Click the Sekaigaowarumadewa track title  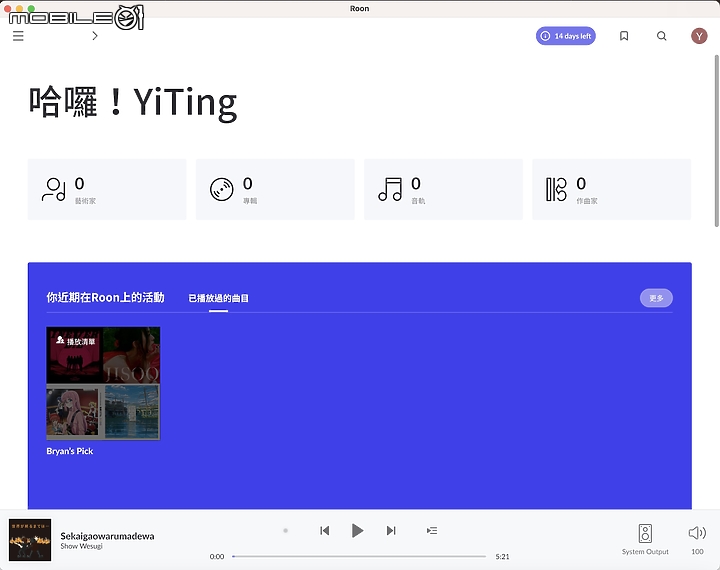[x=107, y=536]
